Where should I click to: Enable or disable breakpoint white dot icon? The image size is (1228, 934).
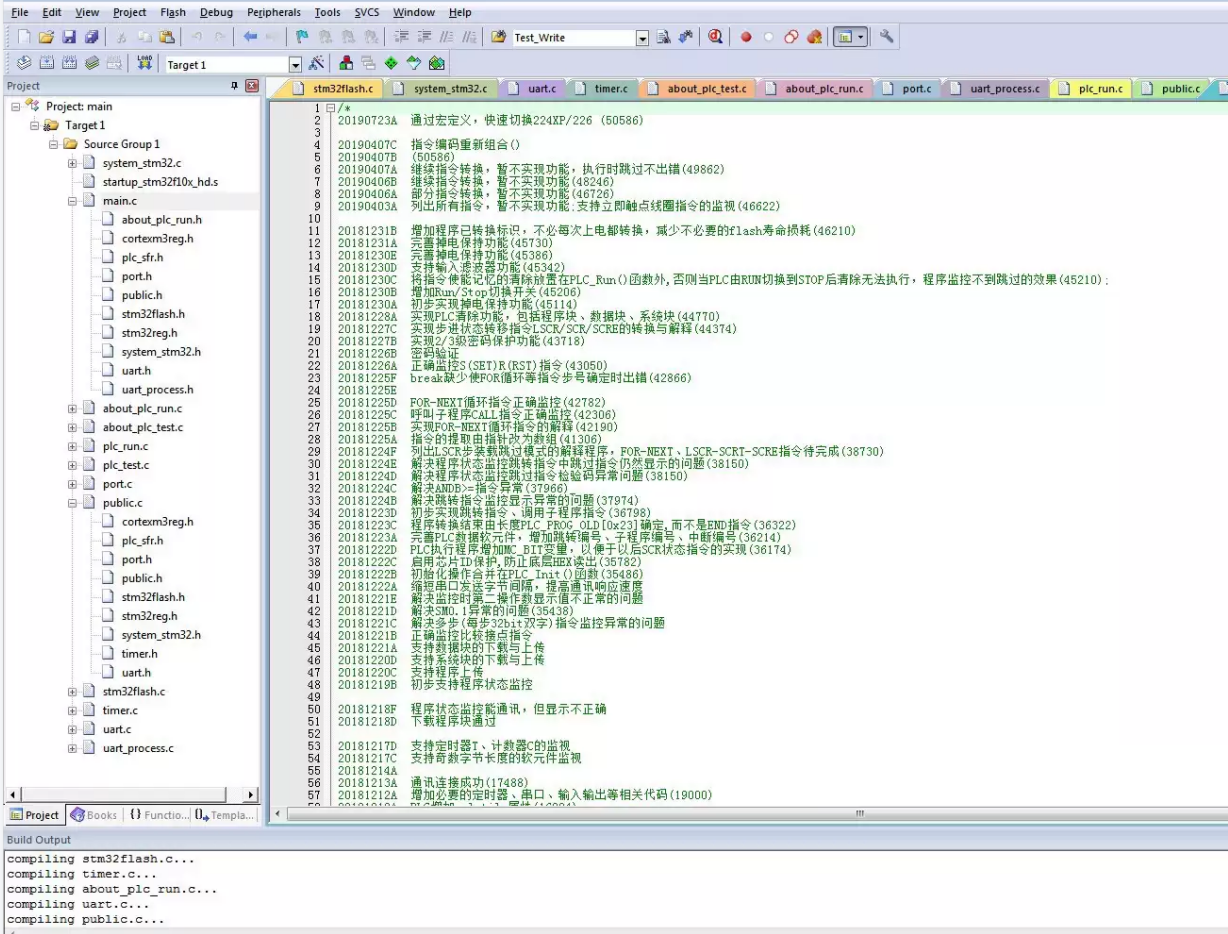768,37
